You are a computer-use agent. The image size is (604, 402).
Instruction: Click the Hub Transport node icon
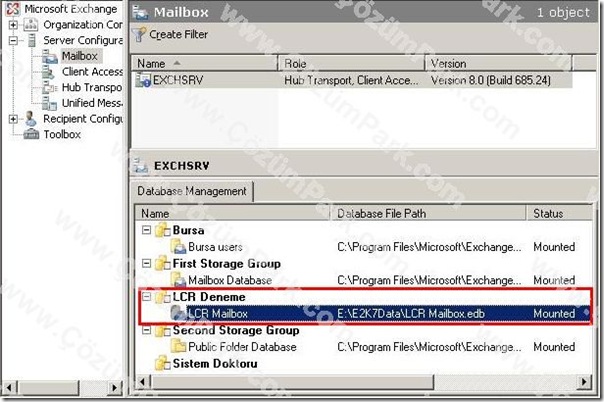(x=49, y=88)
